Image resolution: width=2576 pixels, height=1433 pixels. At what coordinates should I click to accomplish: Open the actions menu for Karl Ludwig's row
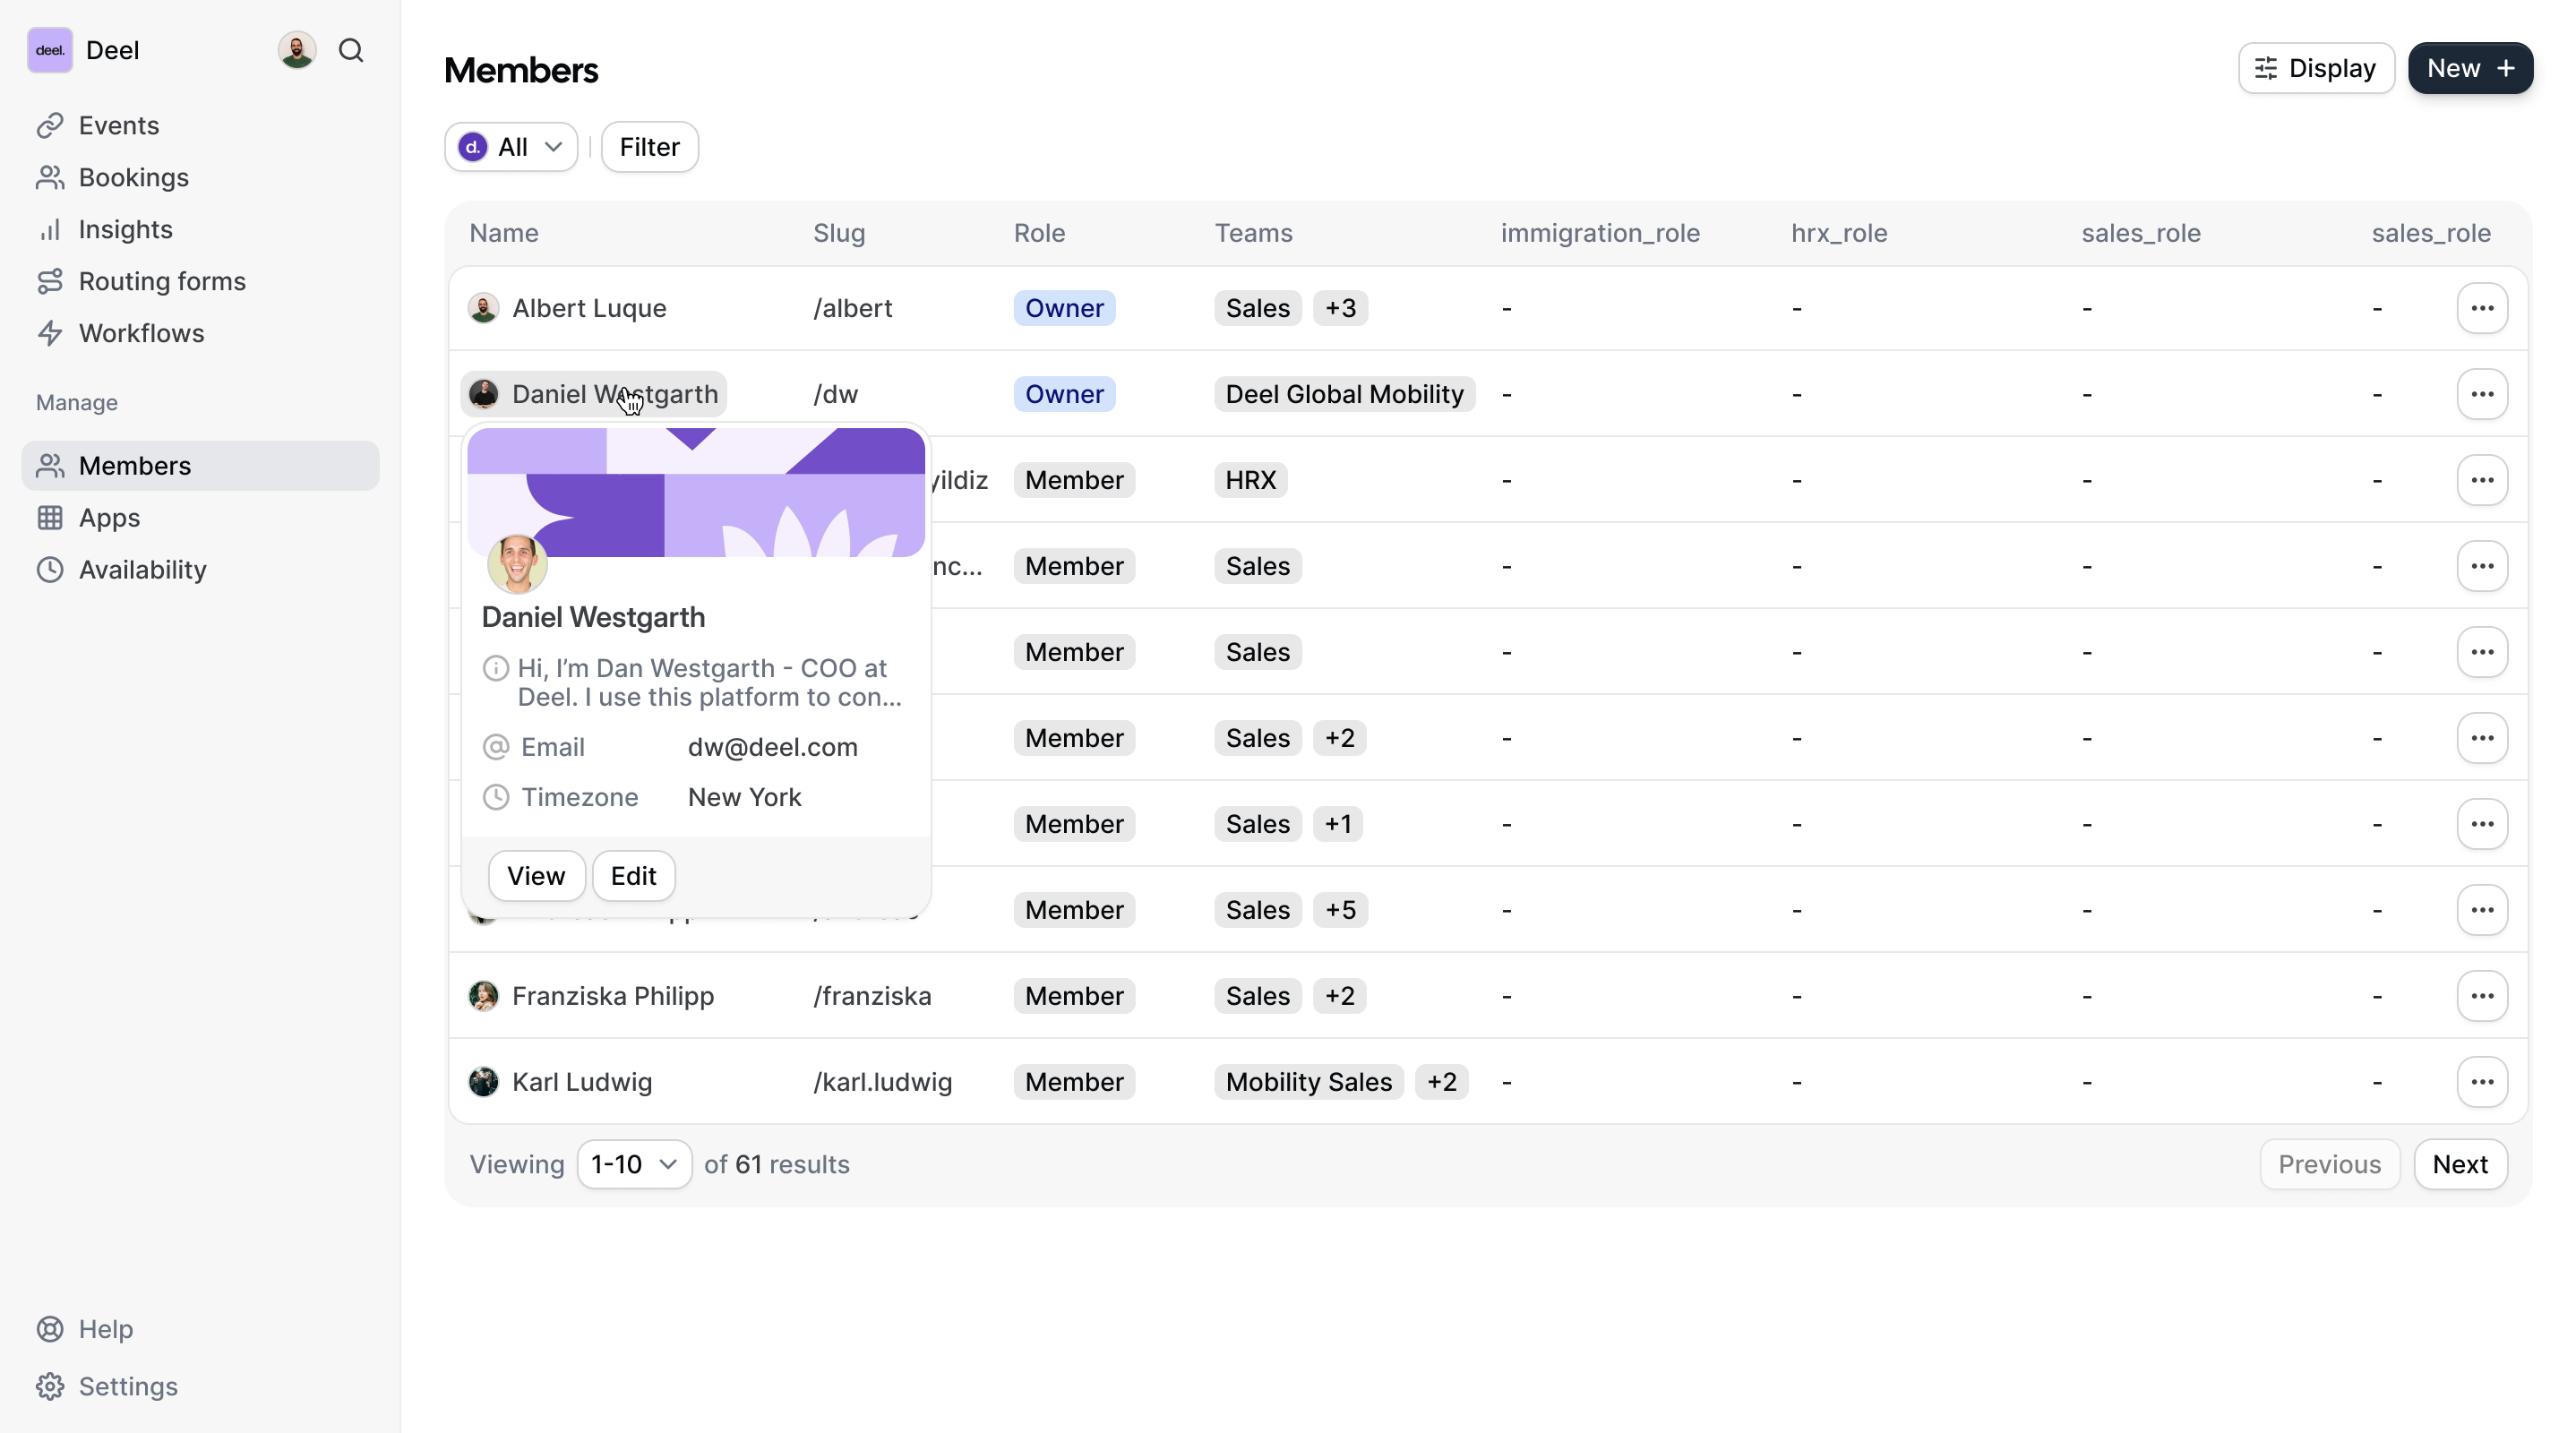pyautogui.click(x=2482, y=1081)
